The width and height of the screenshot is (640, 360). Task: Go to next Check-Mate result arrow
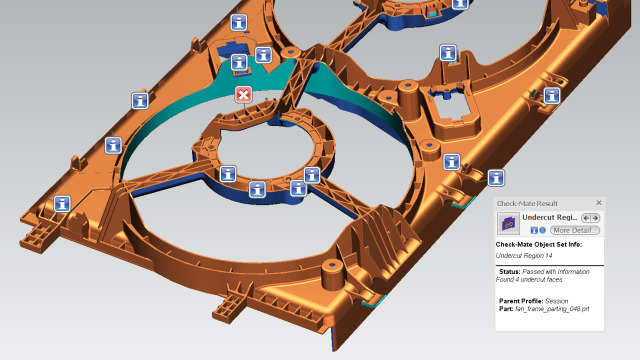pos(595,218)
